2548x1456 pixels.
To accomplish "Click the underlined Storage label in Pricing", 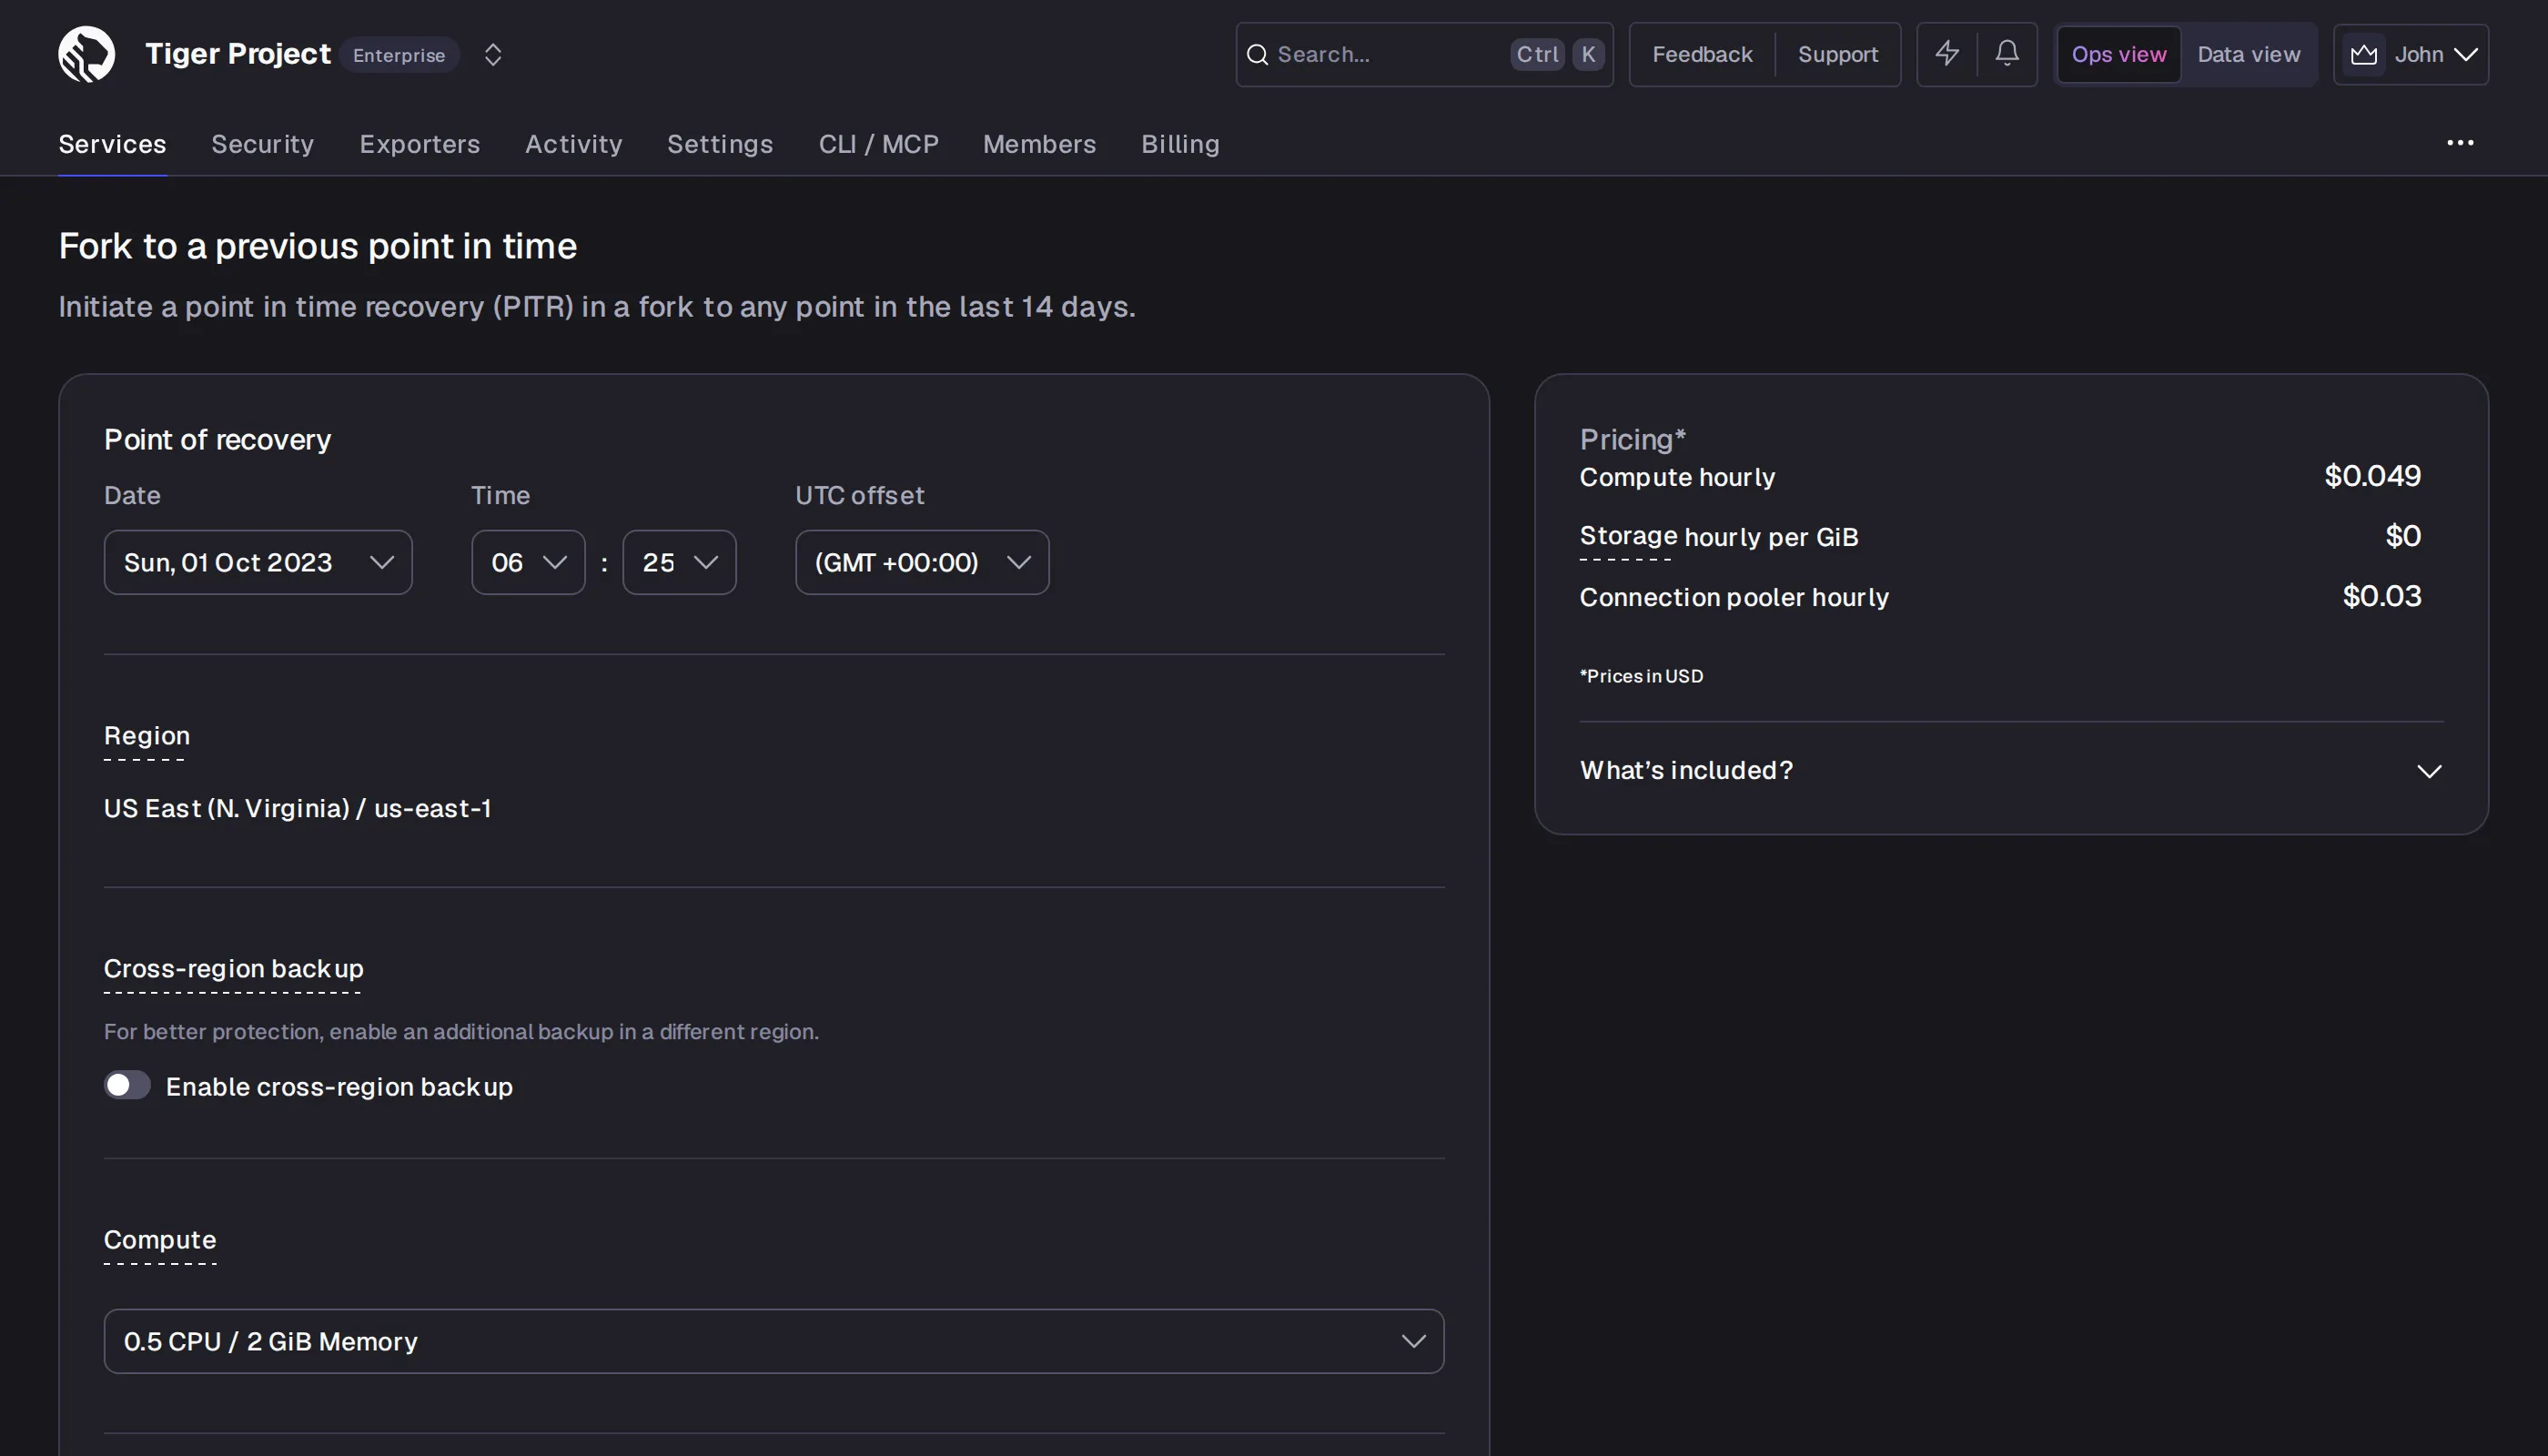I will 1628,536.
